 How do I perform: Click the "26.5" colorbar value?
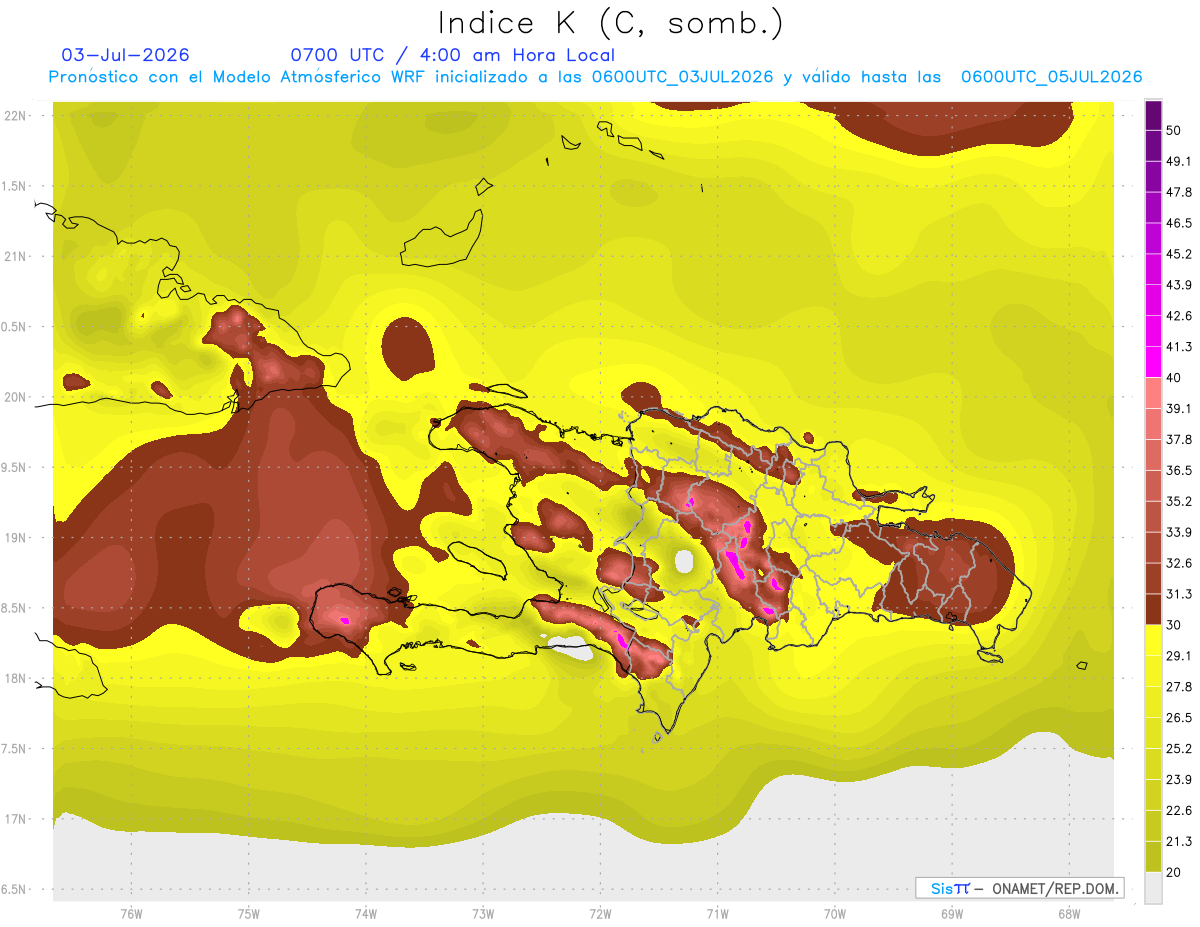tap(1179, 717)
